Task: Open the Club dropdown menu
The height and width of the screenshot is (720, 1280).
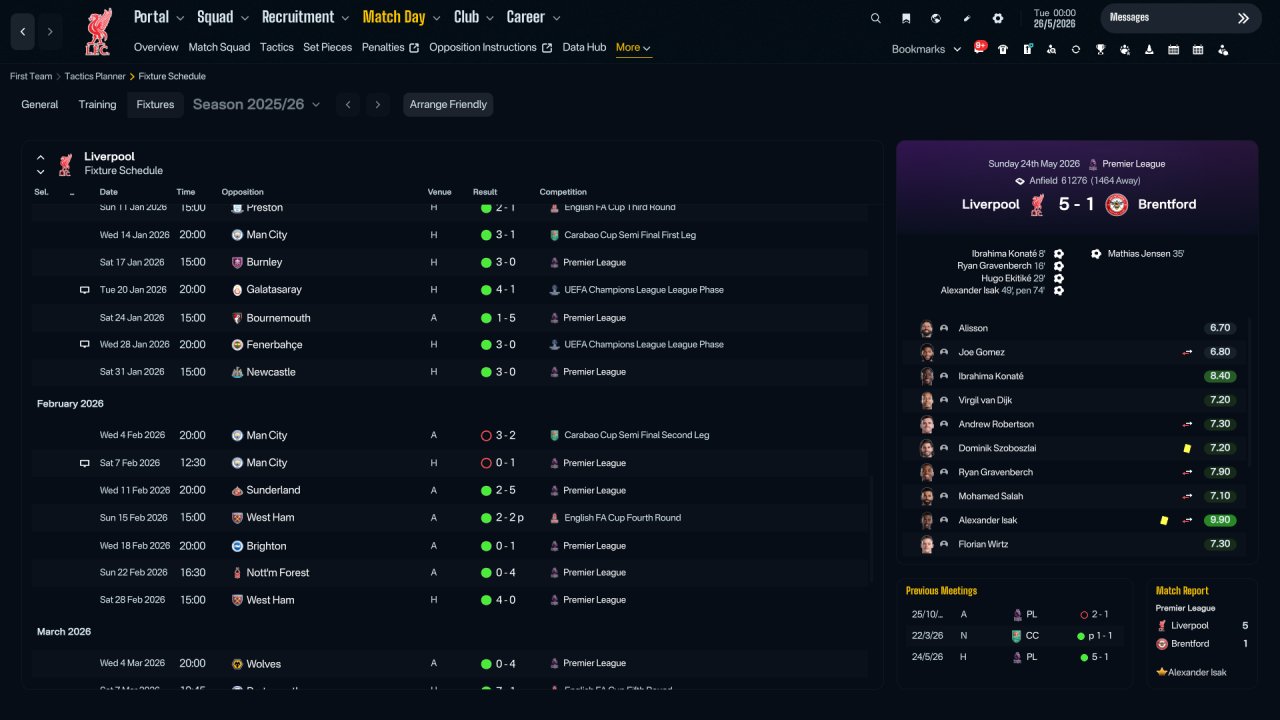Action: coord(474,17)
